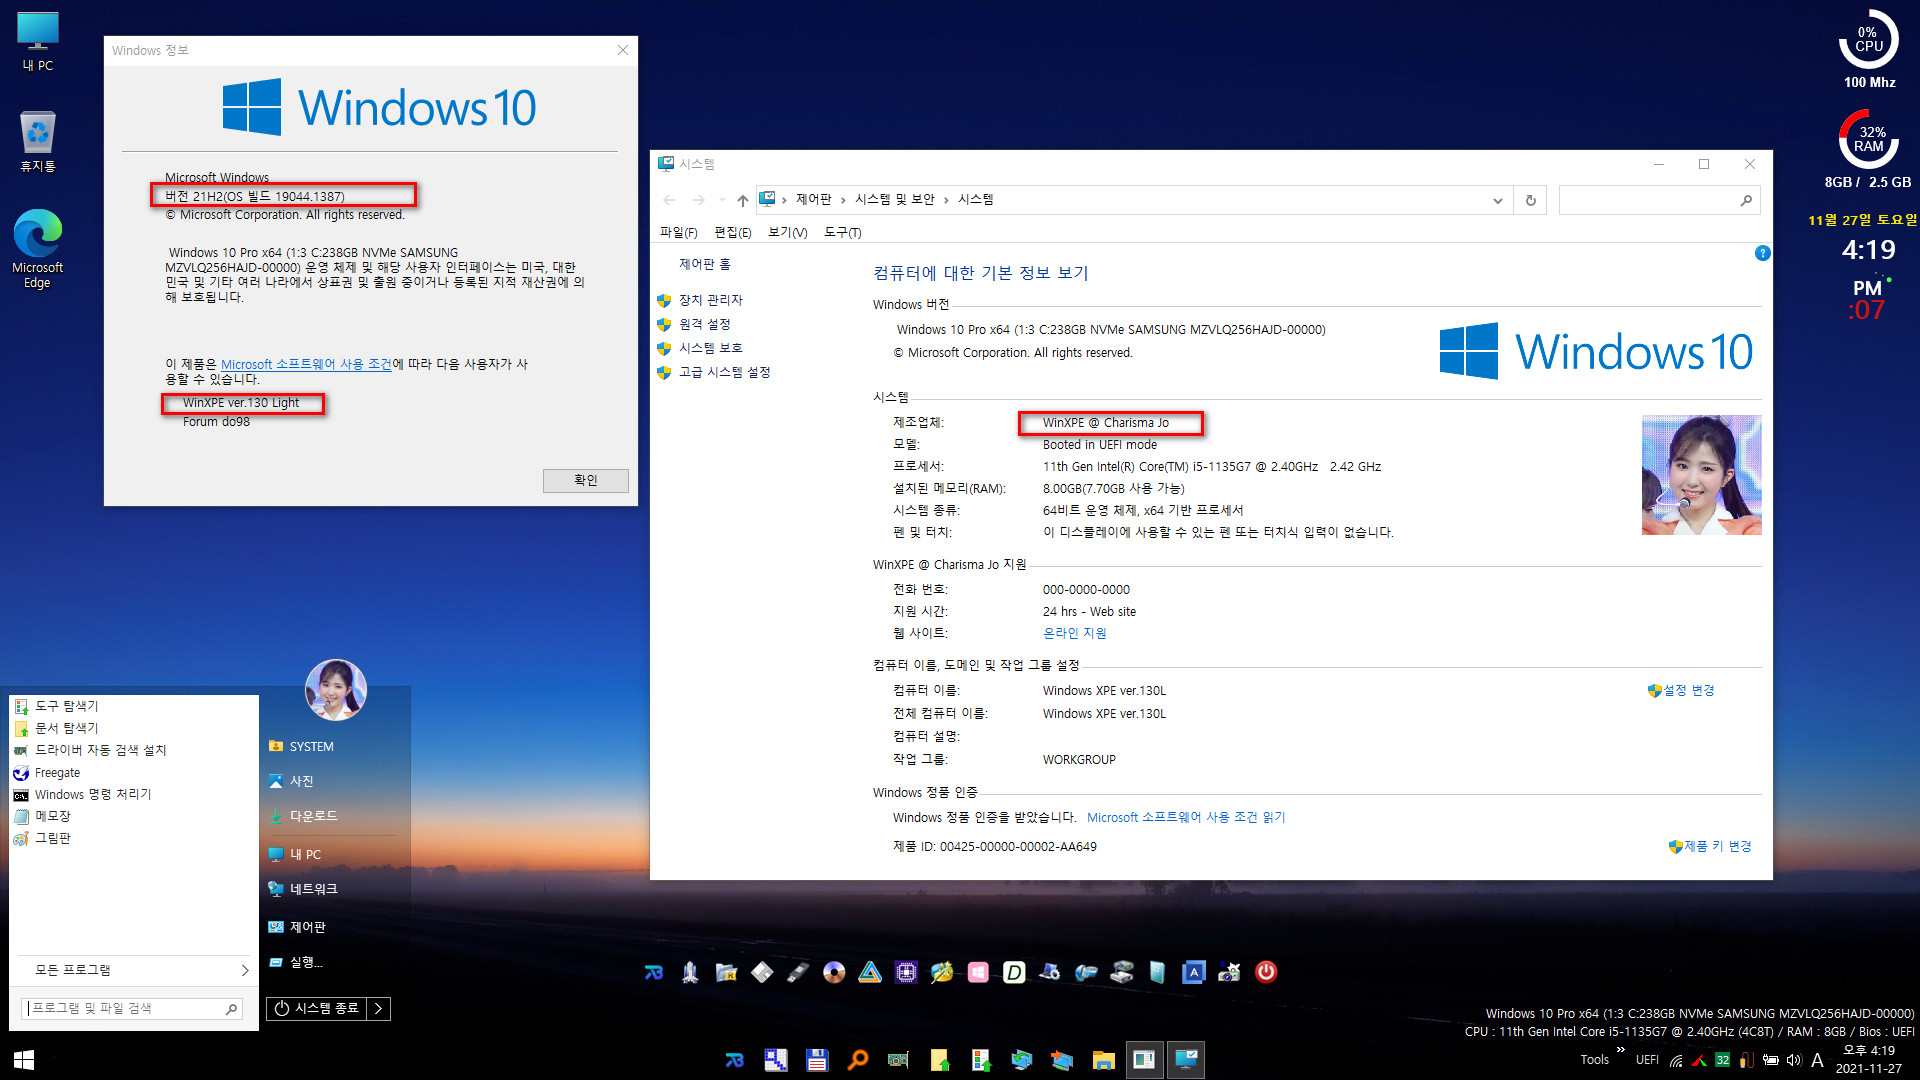This screenshot has height=1080, width=1920.
Task: Click the volume speaker icon in system tray
Action: pyautogui.click(x=1794, y=1060)
